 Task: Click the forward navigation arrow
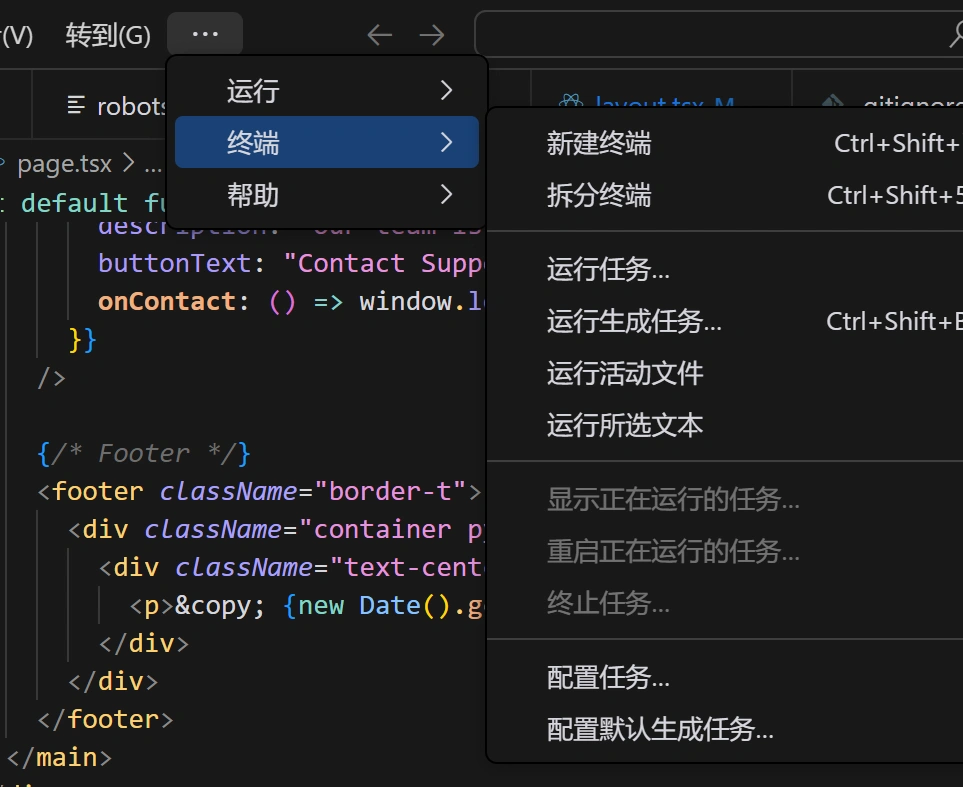pos(432,33)
